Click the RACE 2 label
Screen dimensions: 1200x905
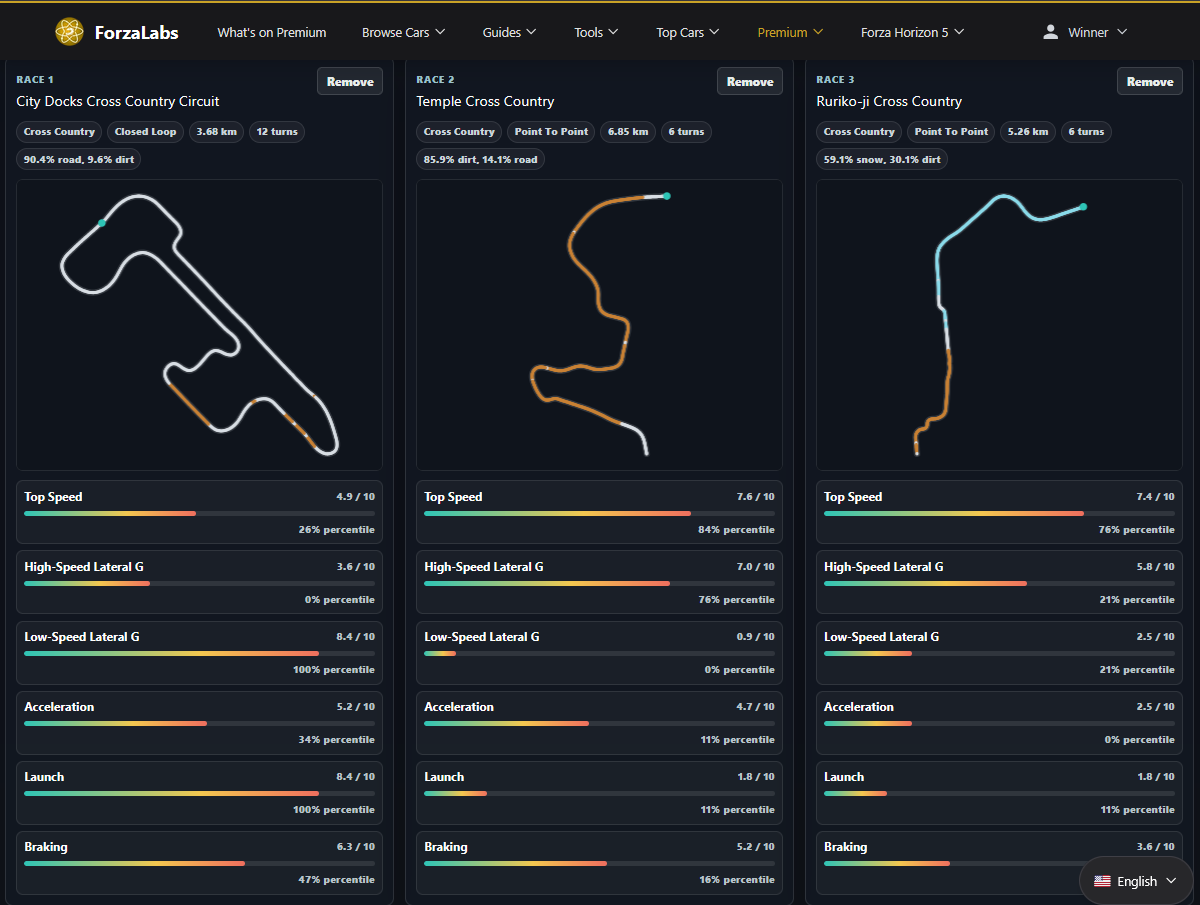coord(436,79)
